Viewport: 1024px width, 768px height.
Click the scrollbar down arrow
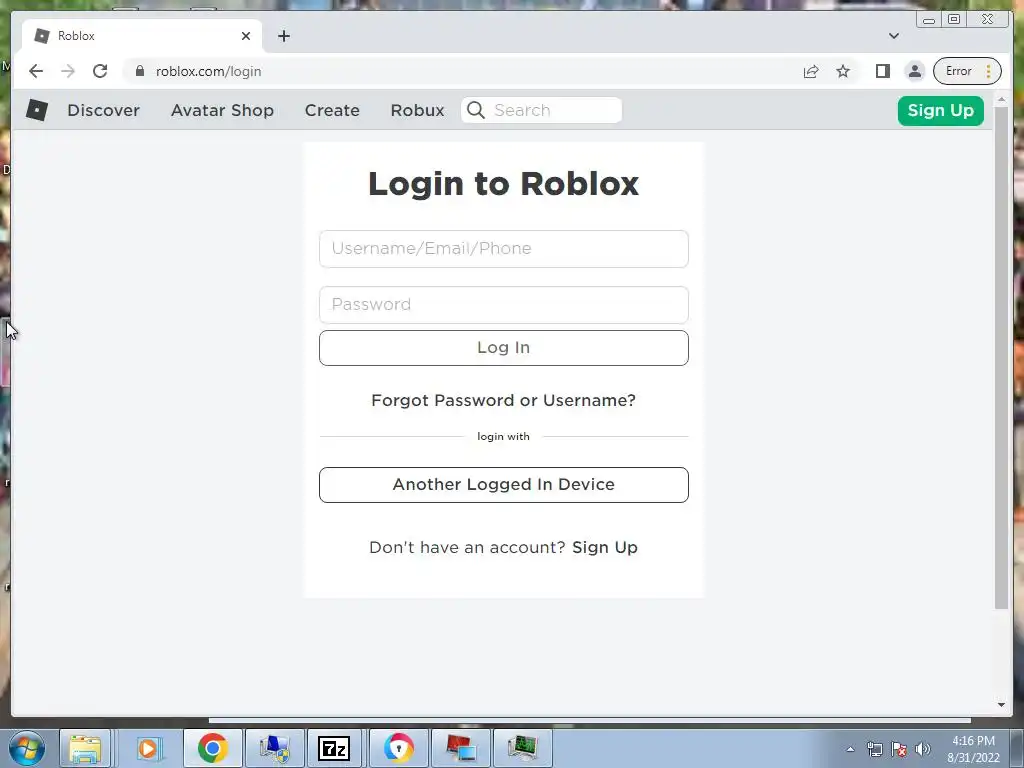pyautogui.click(x=1001, y=704)
